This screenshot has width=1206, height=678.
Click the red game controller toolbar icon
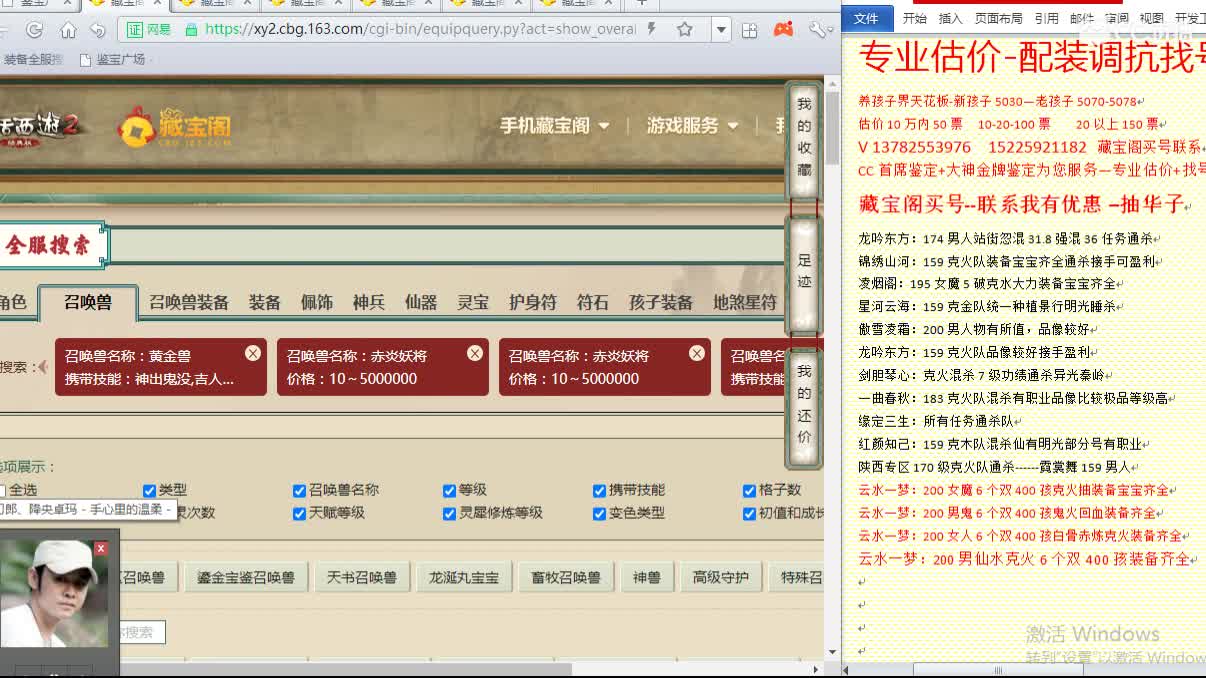click(783, 29)
